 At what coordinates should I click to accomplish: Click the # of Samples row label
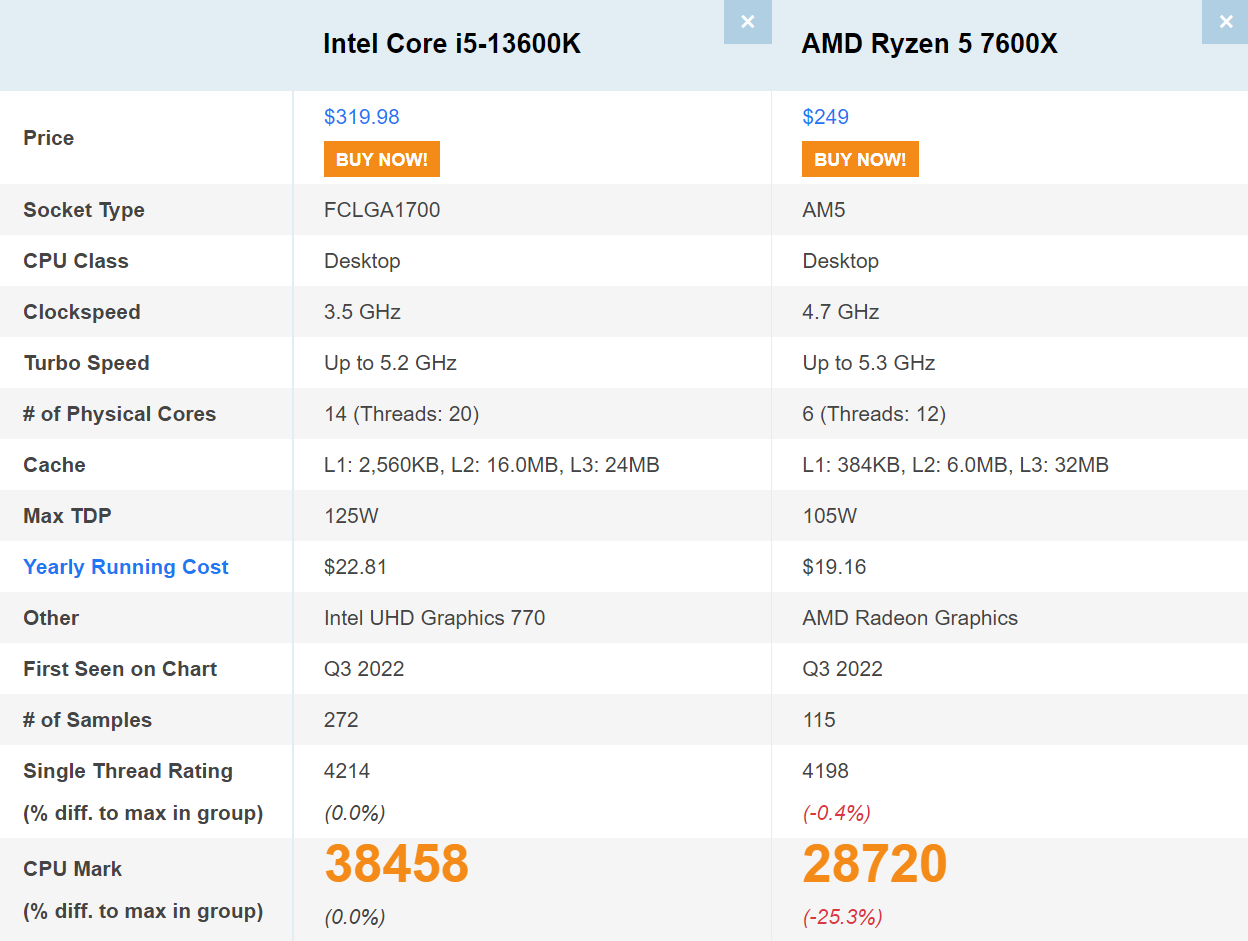tap(88, 720)
